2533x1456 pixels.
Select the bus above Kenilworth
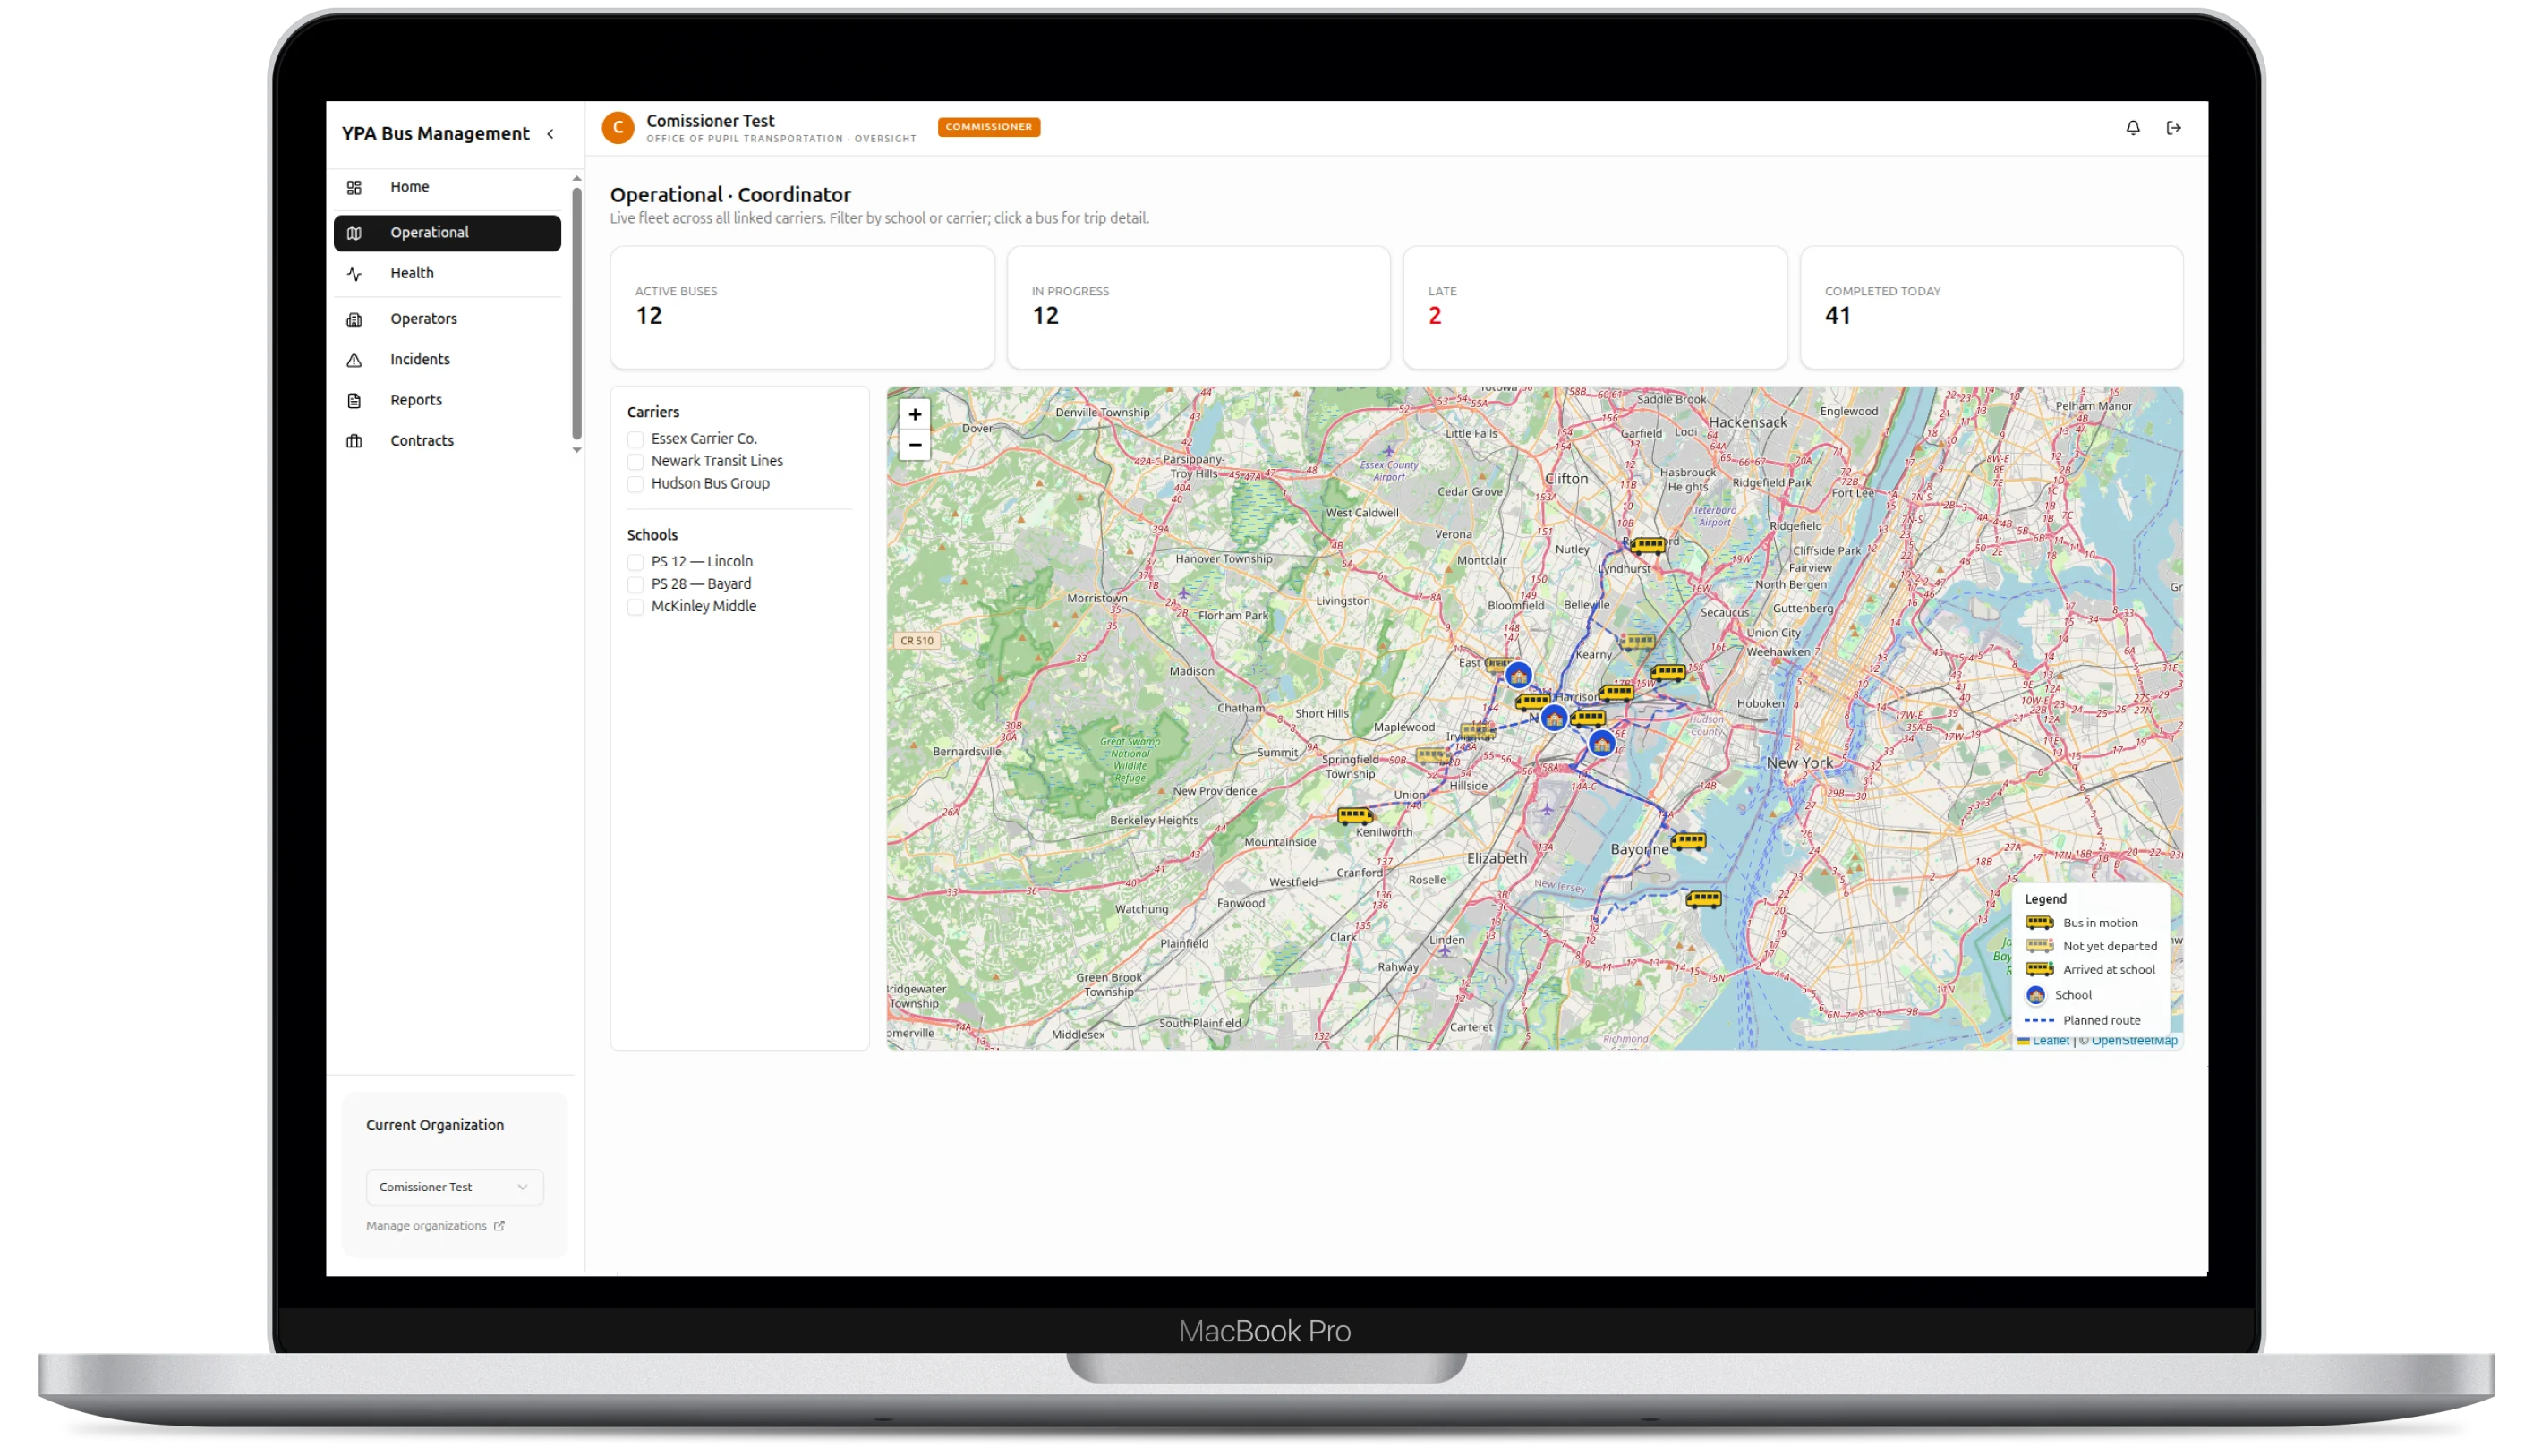point(1355,816)
